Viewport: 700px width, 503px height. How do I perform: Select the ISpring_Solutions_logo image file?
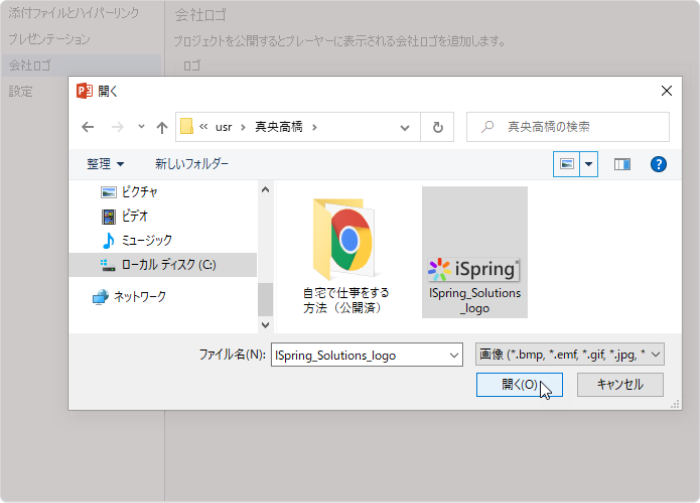point(475,252)
